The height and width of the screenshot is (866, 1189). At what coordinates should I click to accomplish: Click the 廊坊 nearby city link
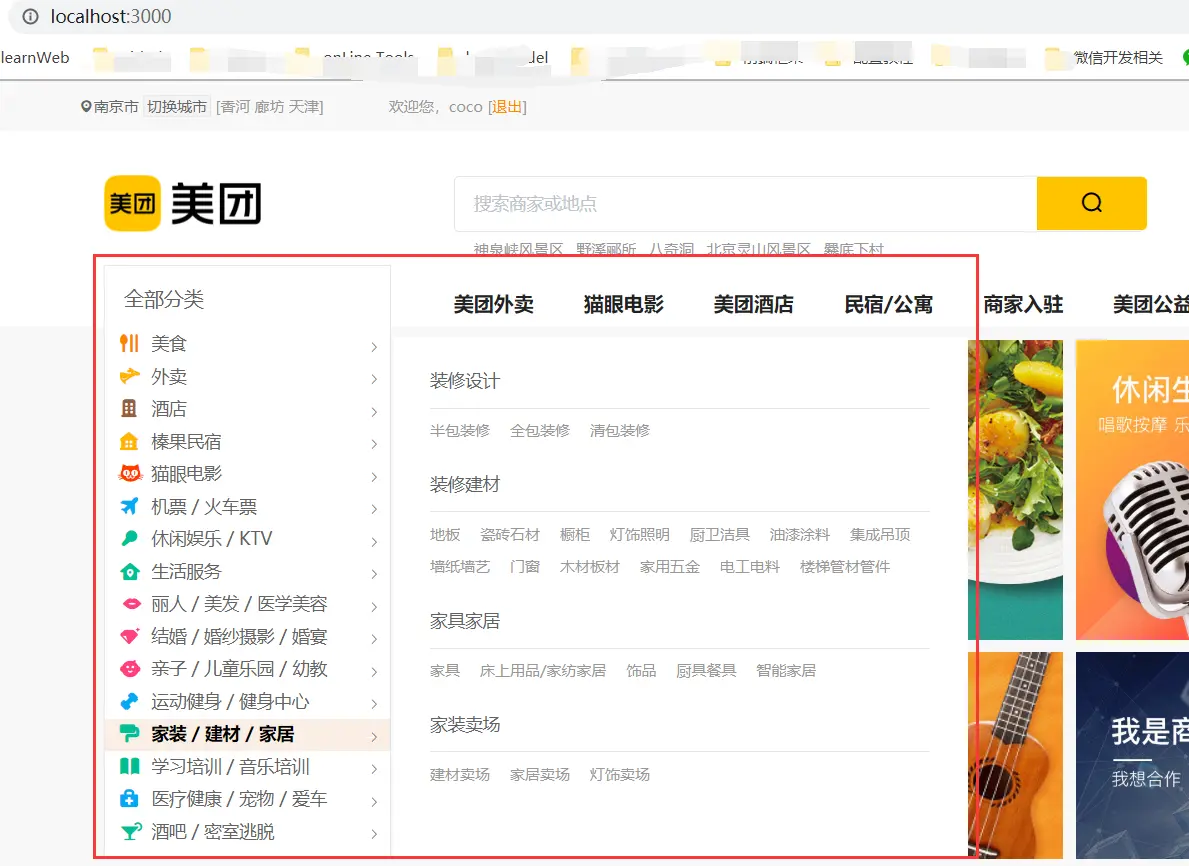click(x=269, y=107)
